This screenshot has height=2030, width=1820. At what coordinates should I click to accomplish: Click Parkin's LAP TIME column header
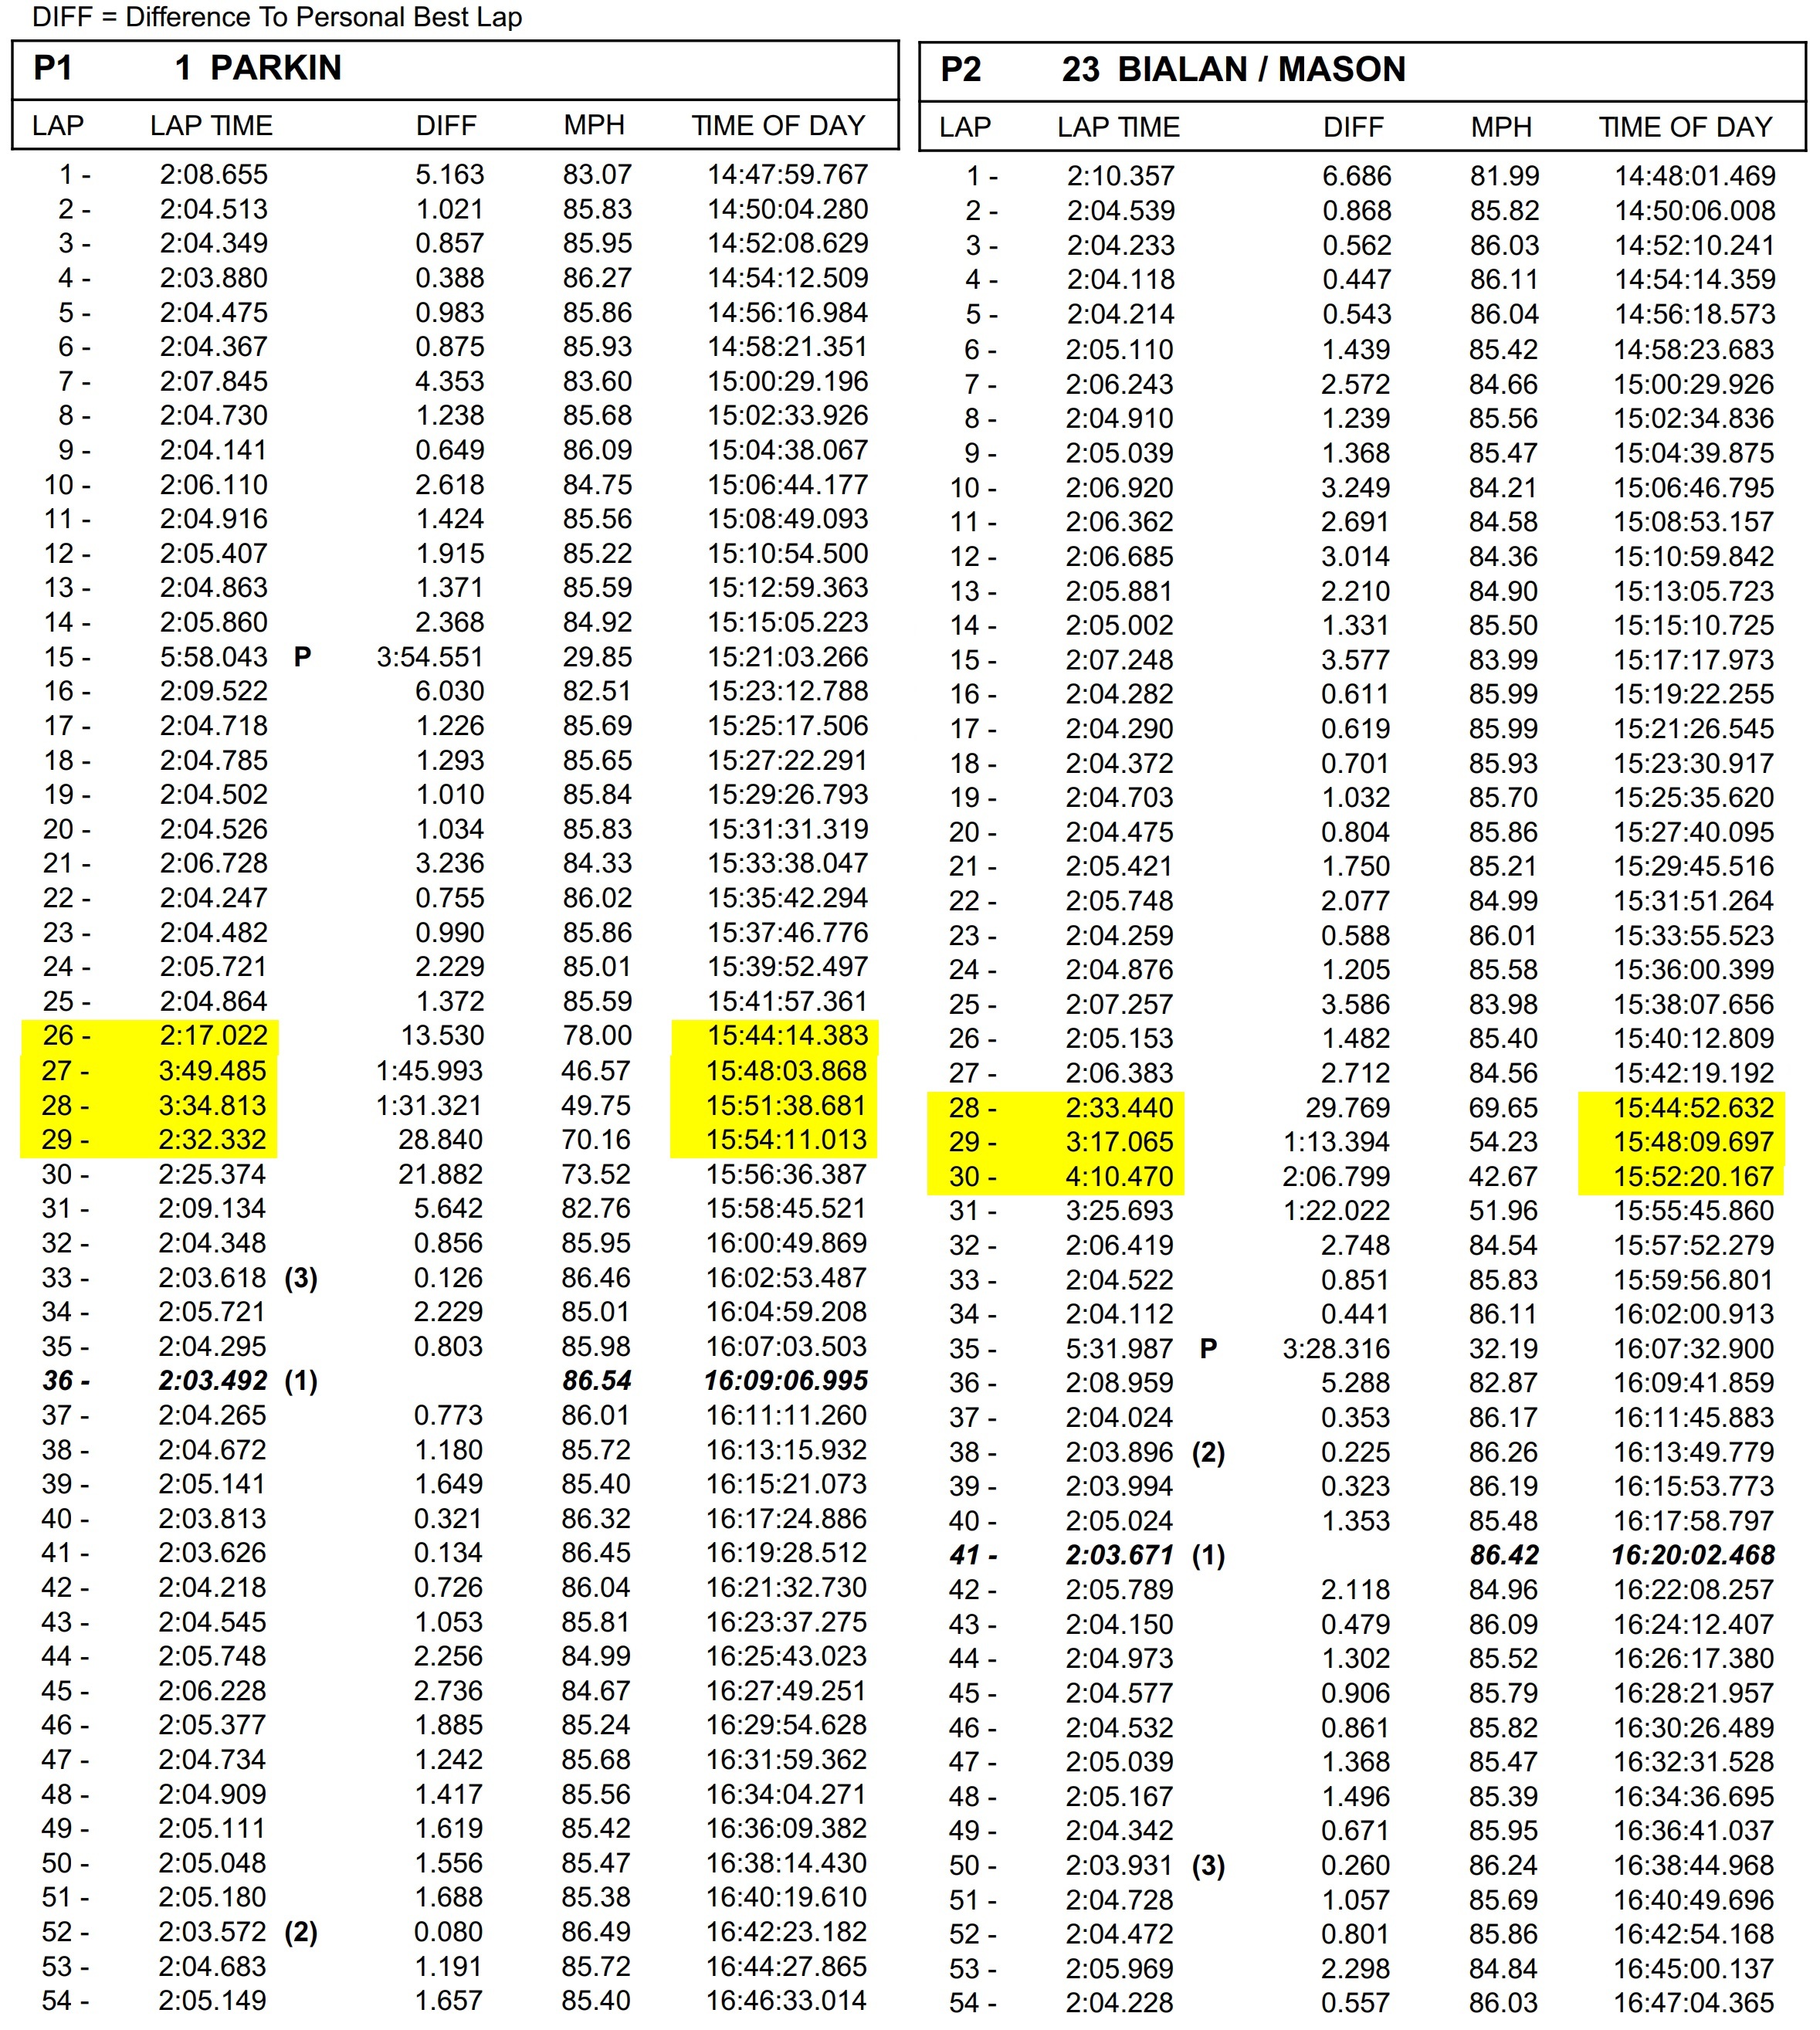(211, 126)
